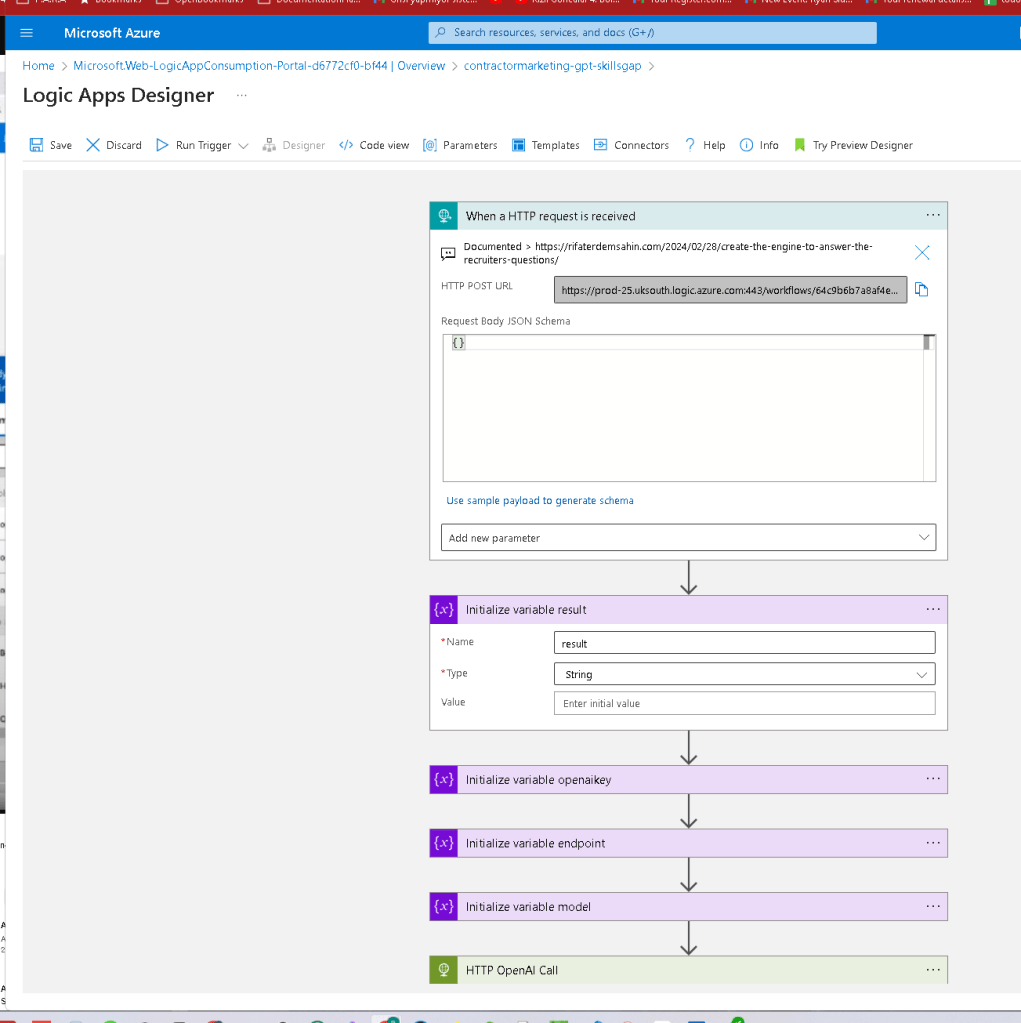Open Help from the toolbar
The width and height of the screenshot is (1021, 1023).
(x=704, y=145)
